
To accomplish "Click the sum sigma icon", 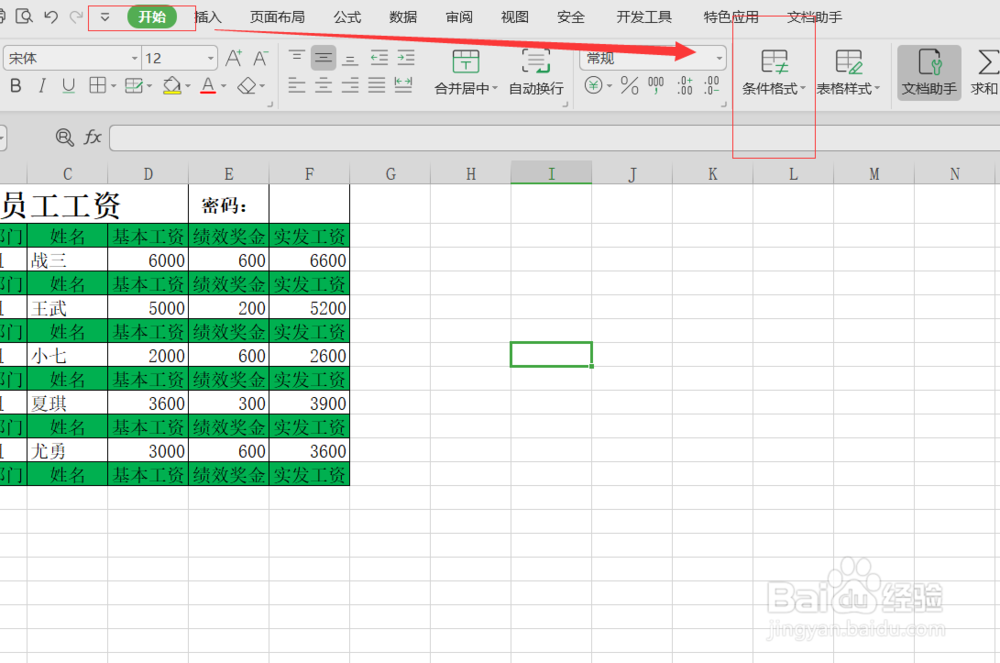I will click(x=987, y=62).
